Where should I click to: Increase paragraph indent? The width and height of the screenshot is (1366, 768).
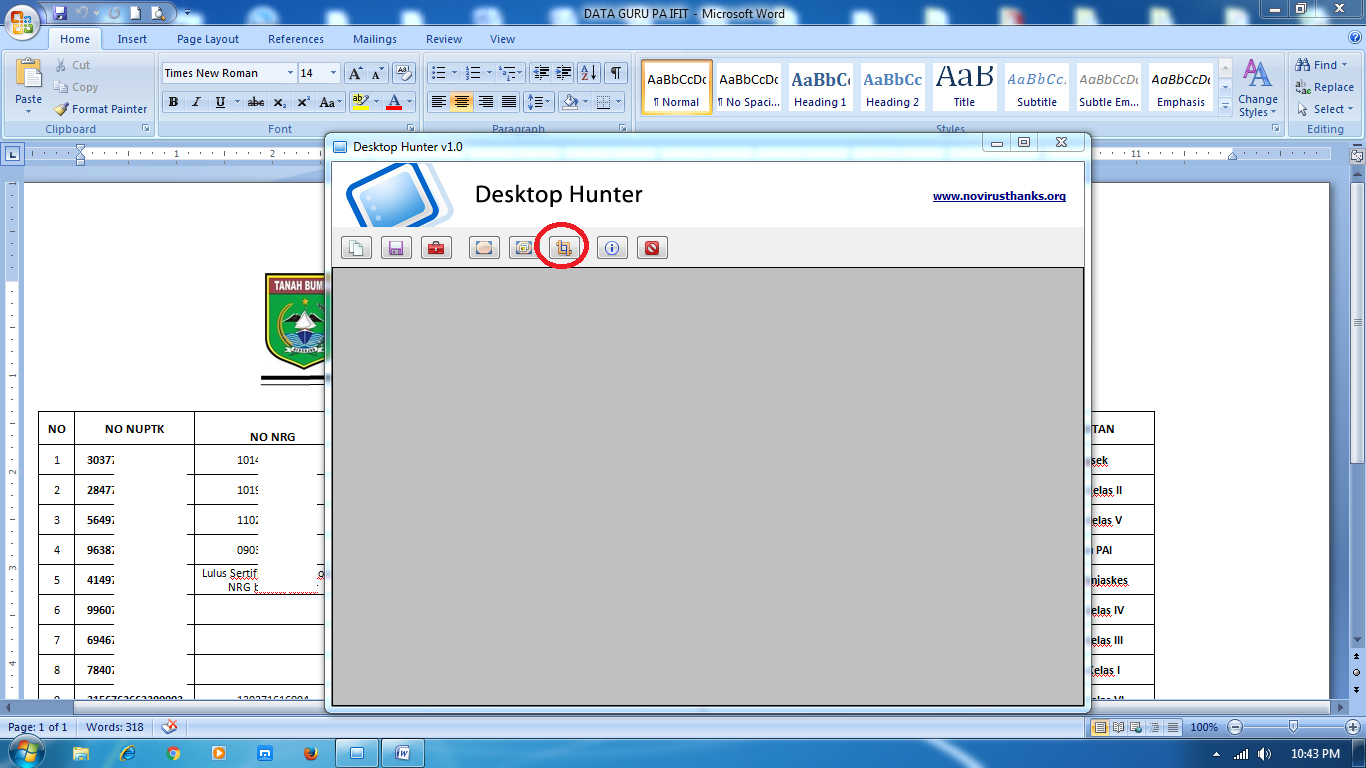tap(564, 73)
